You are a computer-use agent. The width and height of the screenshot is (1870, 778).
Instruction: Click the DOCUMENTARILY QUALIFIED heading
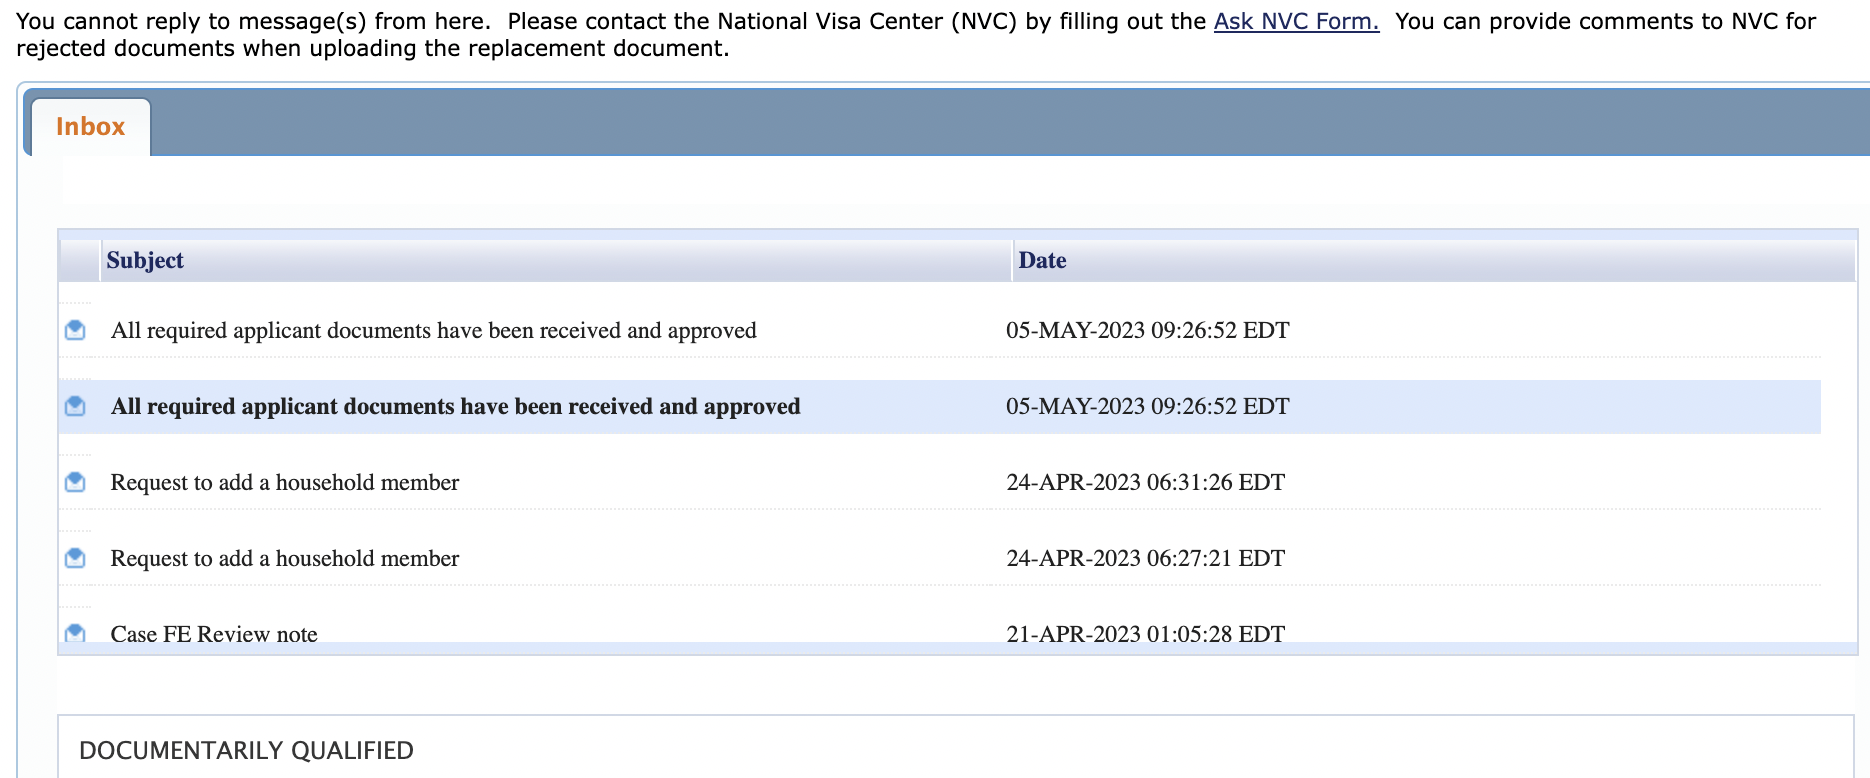(x=246, y=751)
